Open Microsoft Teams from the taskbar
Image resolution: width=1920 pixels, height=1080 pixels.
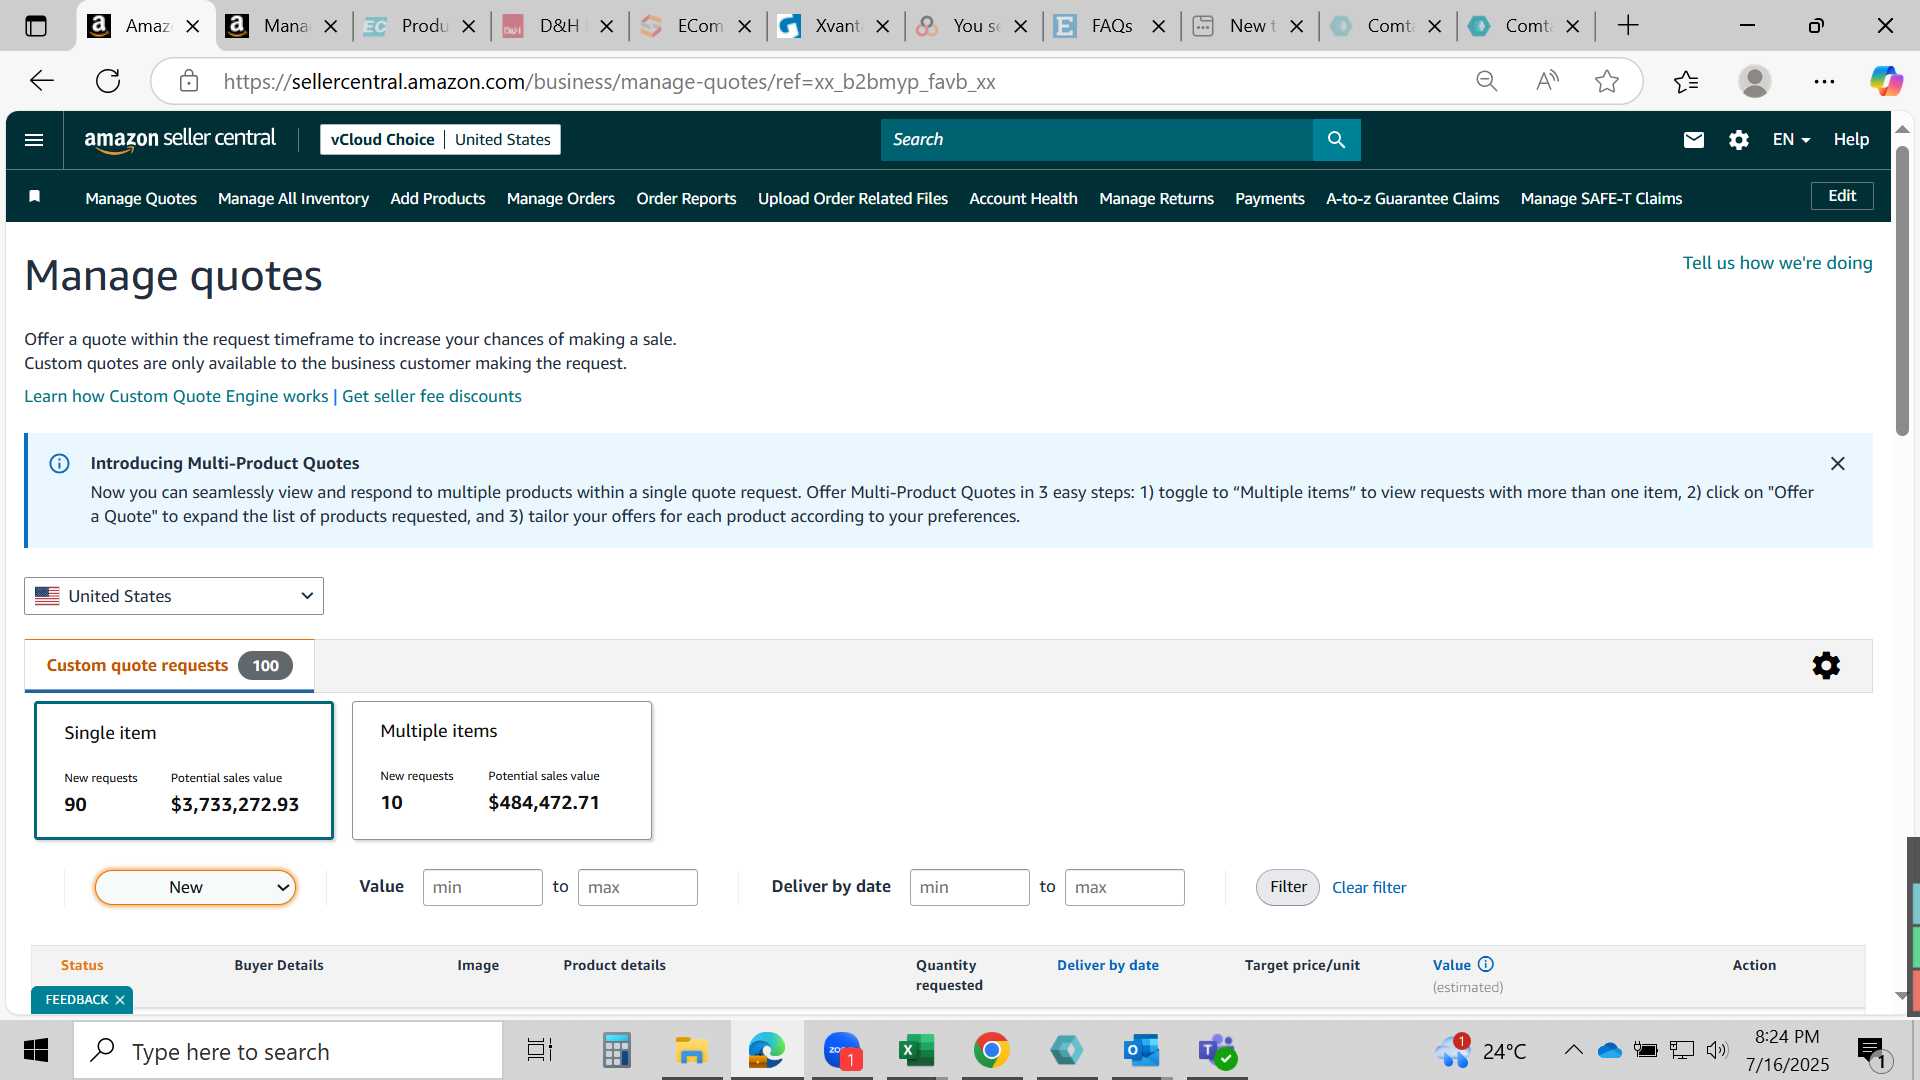click(1216, 1051)
